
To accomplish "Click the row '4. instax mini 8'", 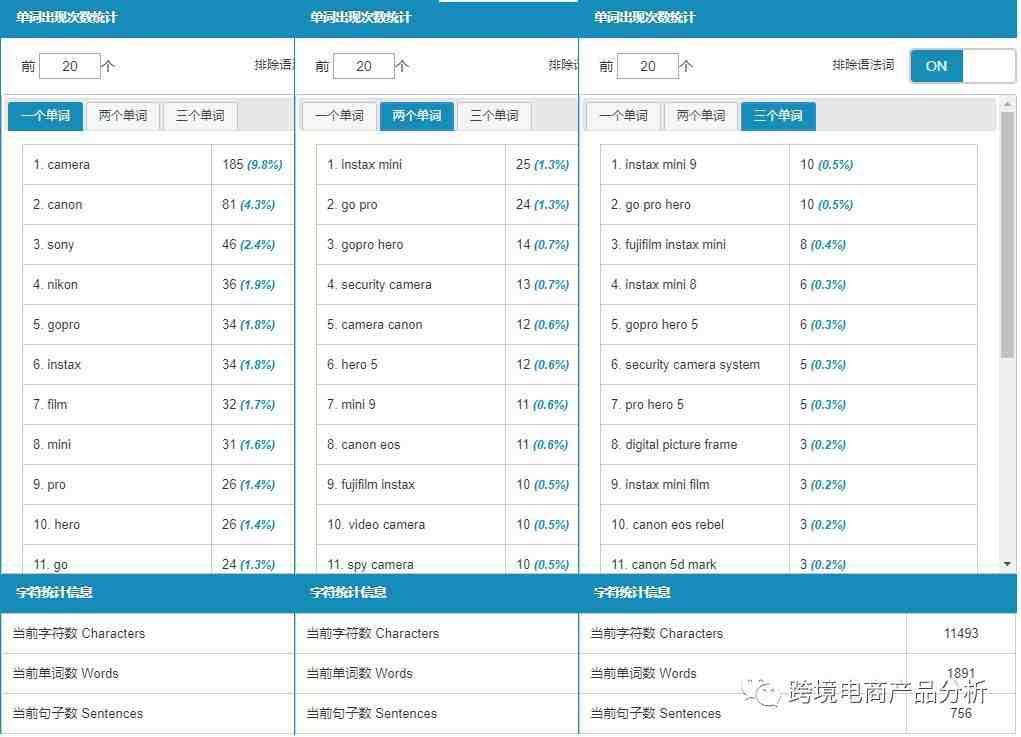I will 789,285.
